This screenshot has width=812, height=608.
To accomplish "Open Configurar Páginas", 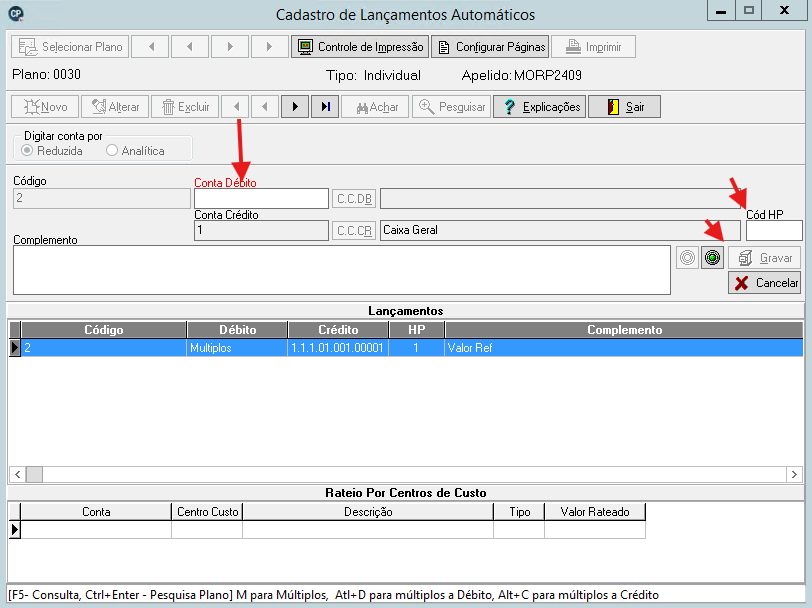I will [490, 47].
